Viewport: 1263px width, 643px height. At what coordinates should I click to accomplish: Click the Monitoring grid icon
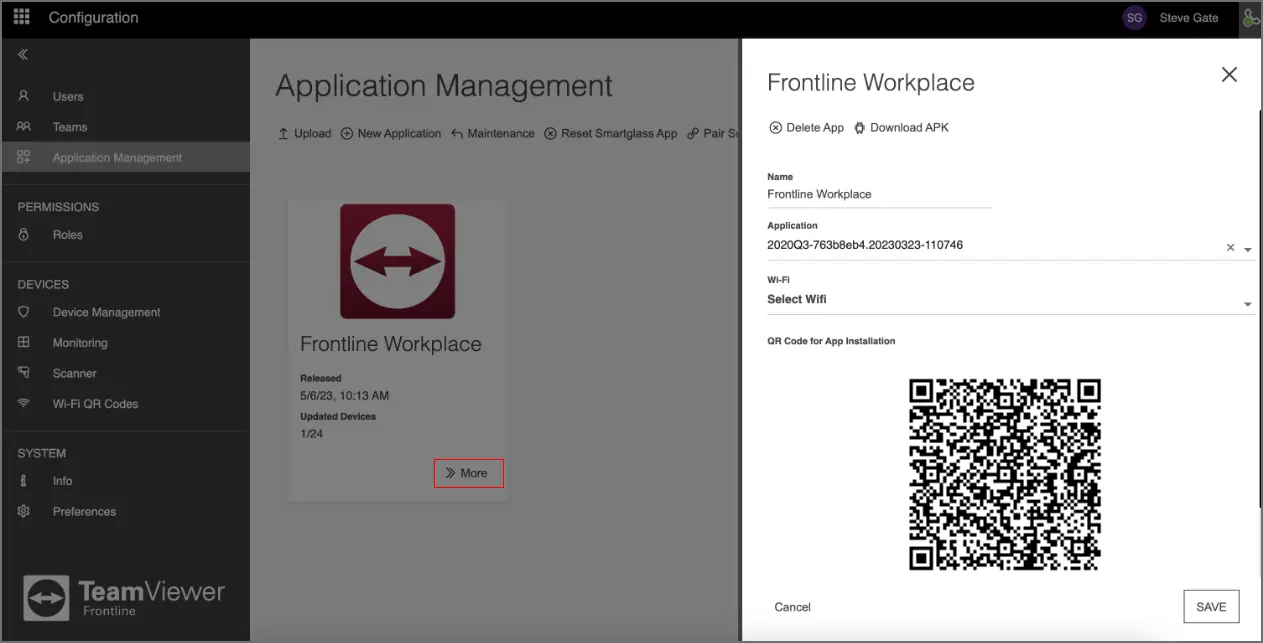[x=24, y=342]
